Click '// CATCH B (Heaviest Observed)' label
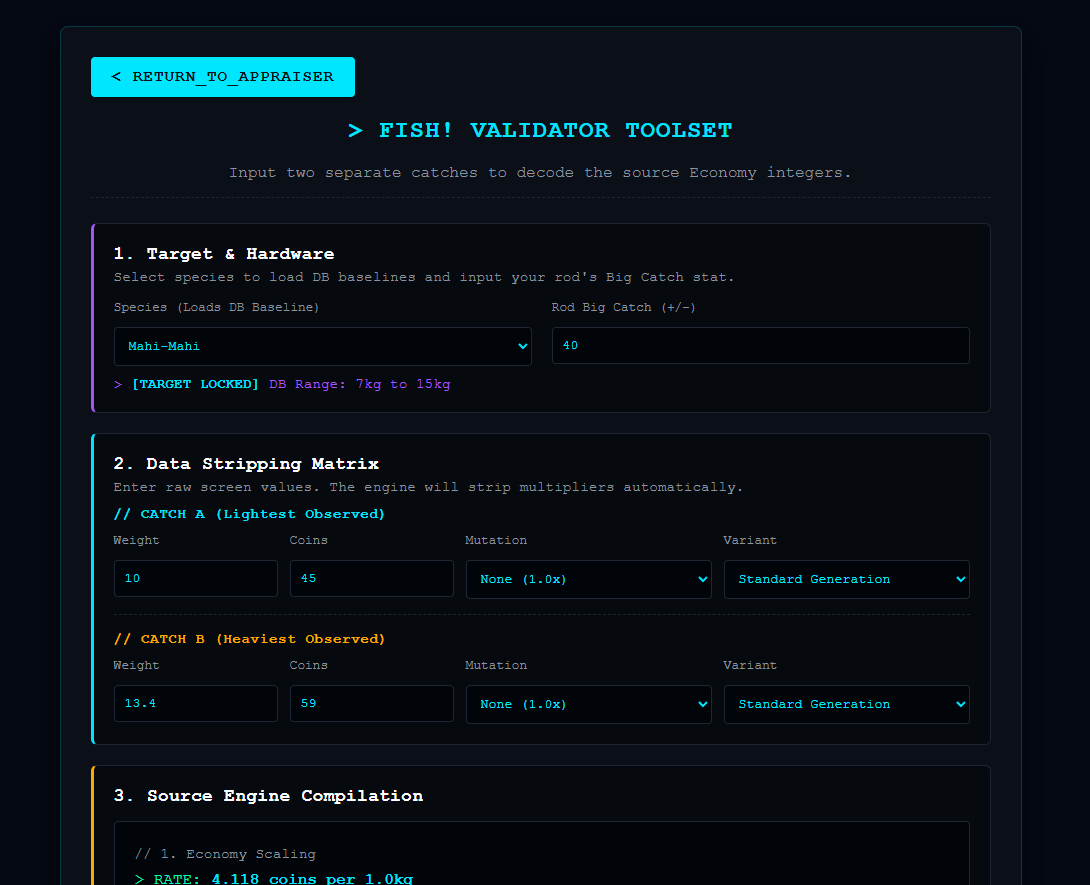The height and width of the screenshot is (885, 1090). [x=249, y=640]
